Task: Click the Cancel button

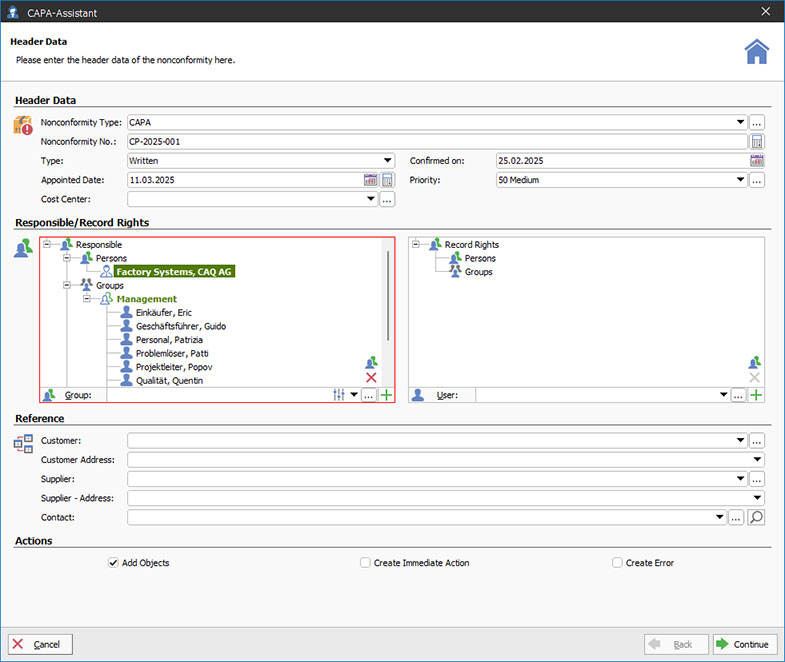Action: coord(41,644)
